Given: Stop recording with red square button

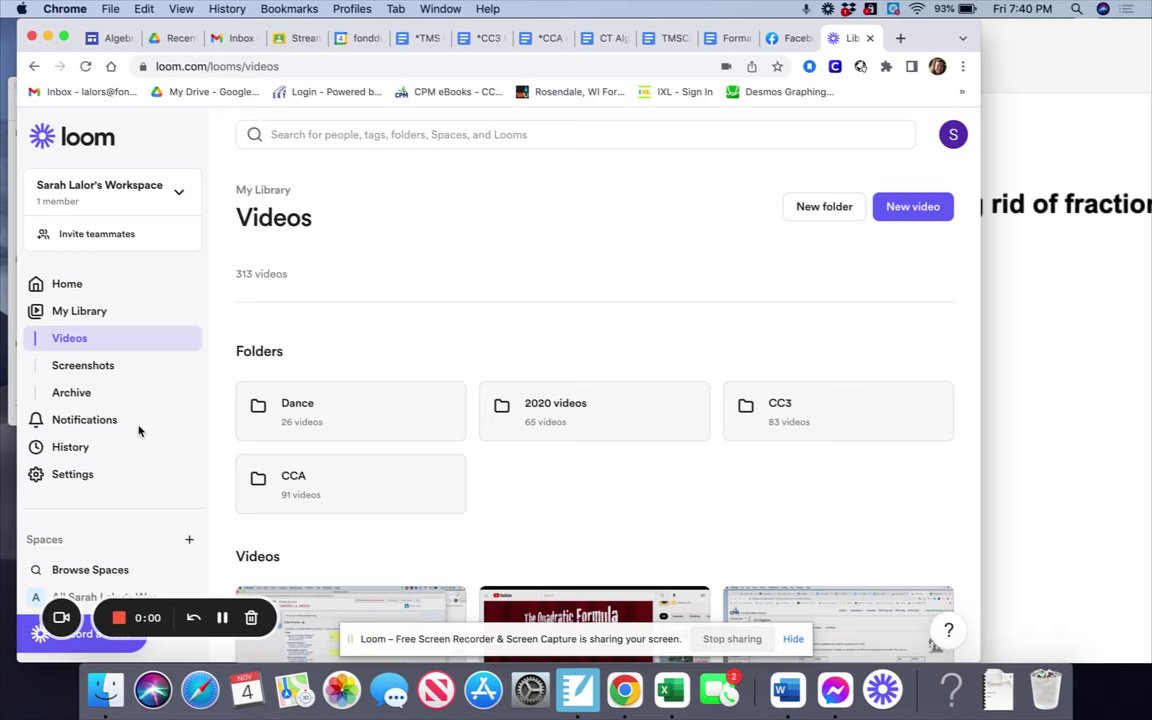Looking at the screenshot, I should click(118, 617).
